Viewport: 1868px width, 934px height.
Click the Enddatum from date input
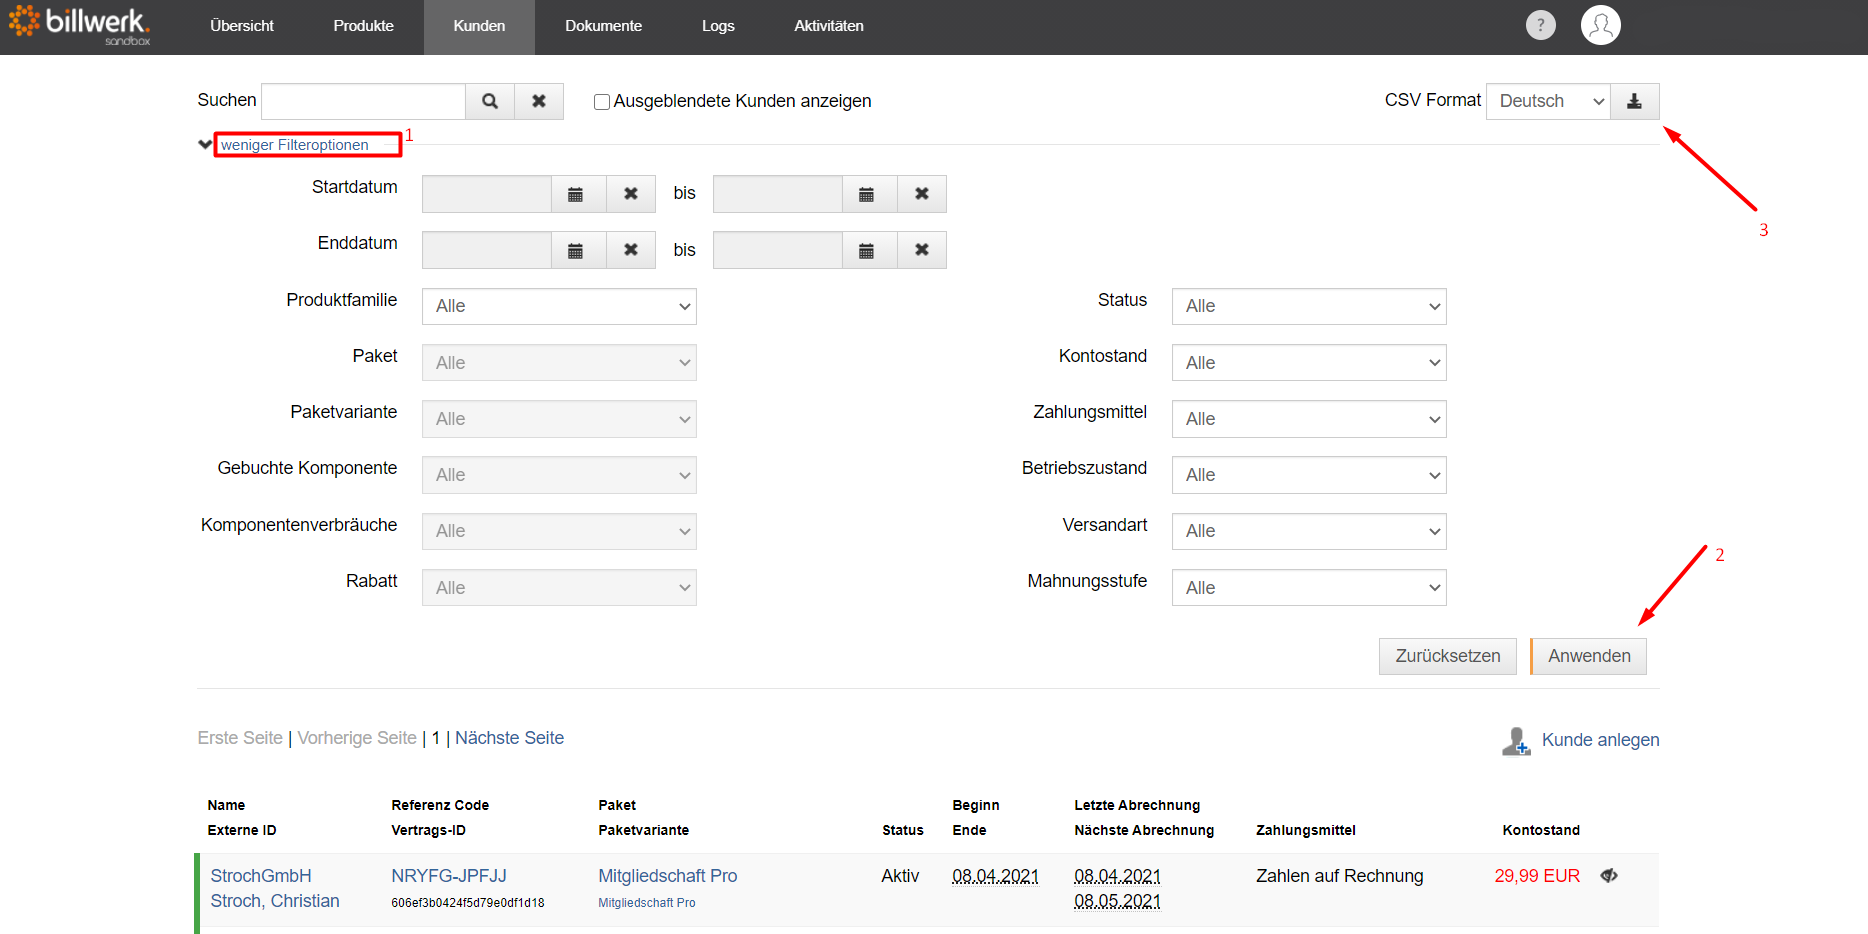pyautogui.click(x=487, y=250)
